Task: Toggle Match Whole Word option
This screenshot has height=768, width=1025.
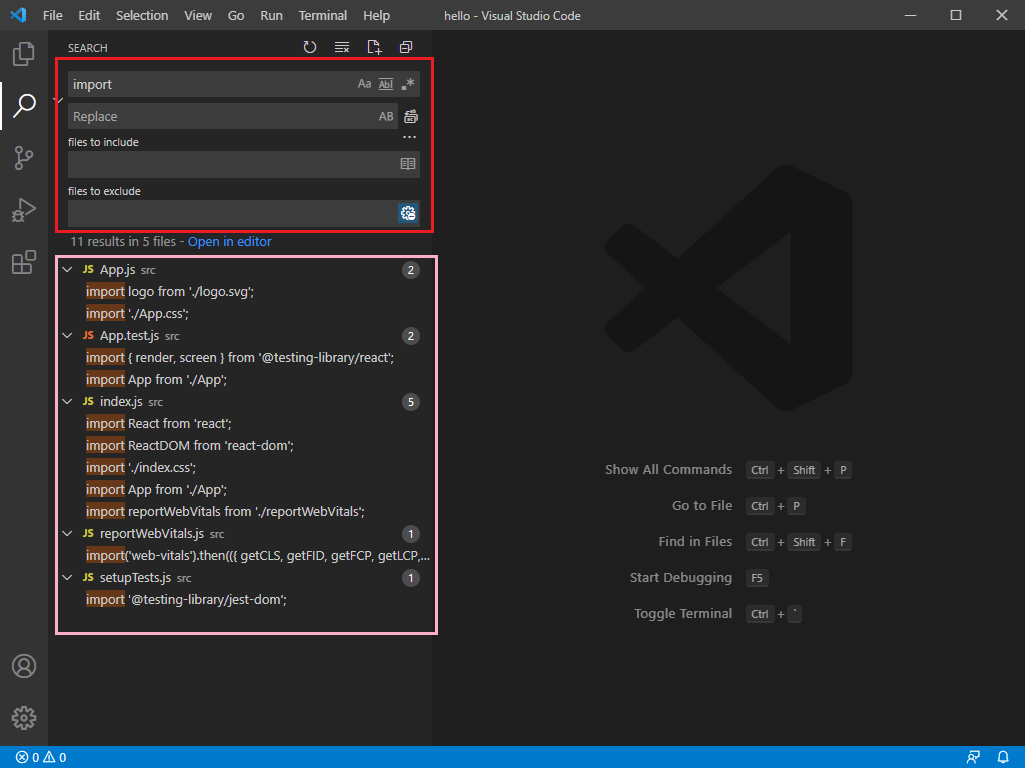Action: 386,84
